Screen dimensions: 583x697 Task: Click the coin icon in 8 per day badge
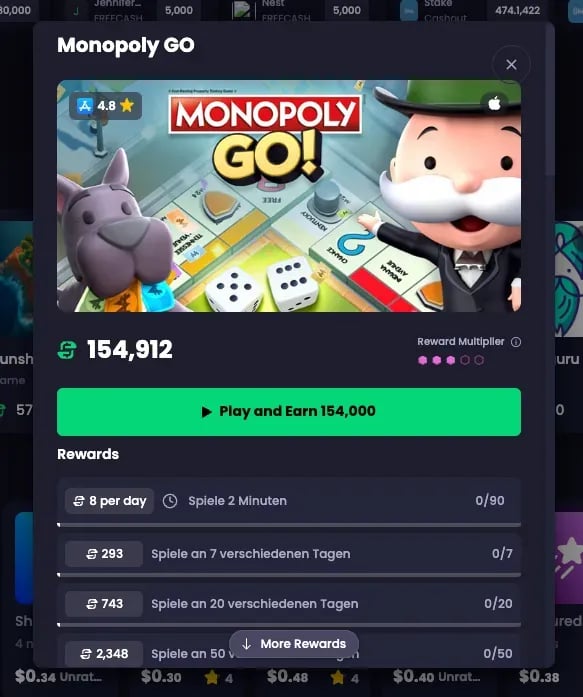[x=79, y=501]
